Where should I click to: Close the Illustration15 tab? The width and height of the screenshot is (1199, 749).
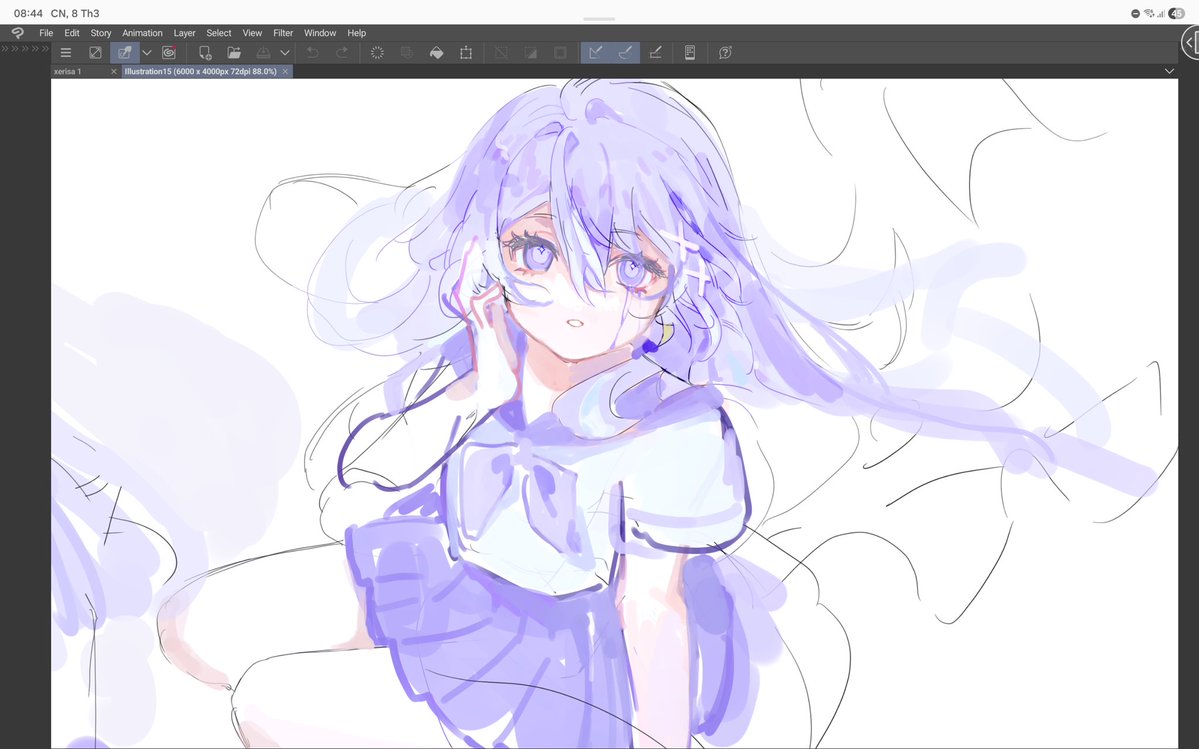[x=285, y=72]
